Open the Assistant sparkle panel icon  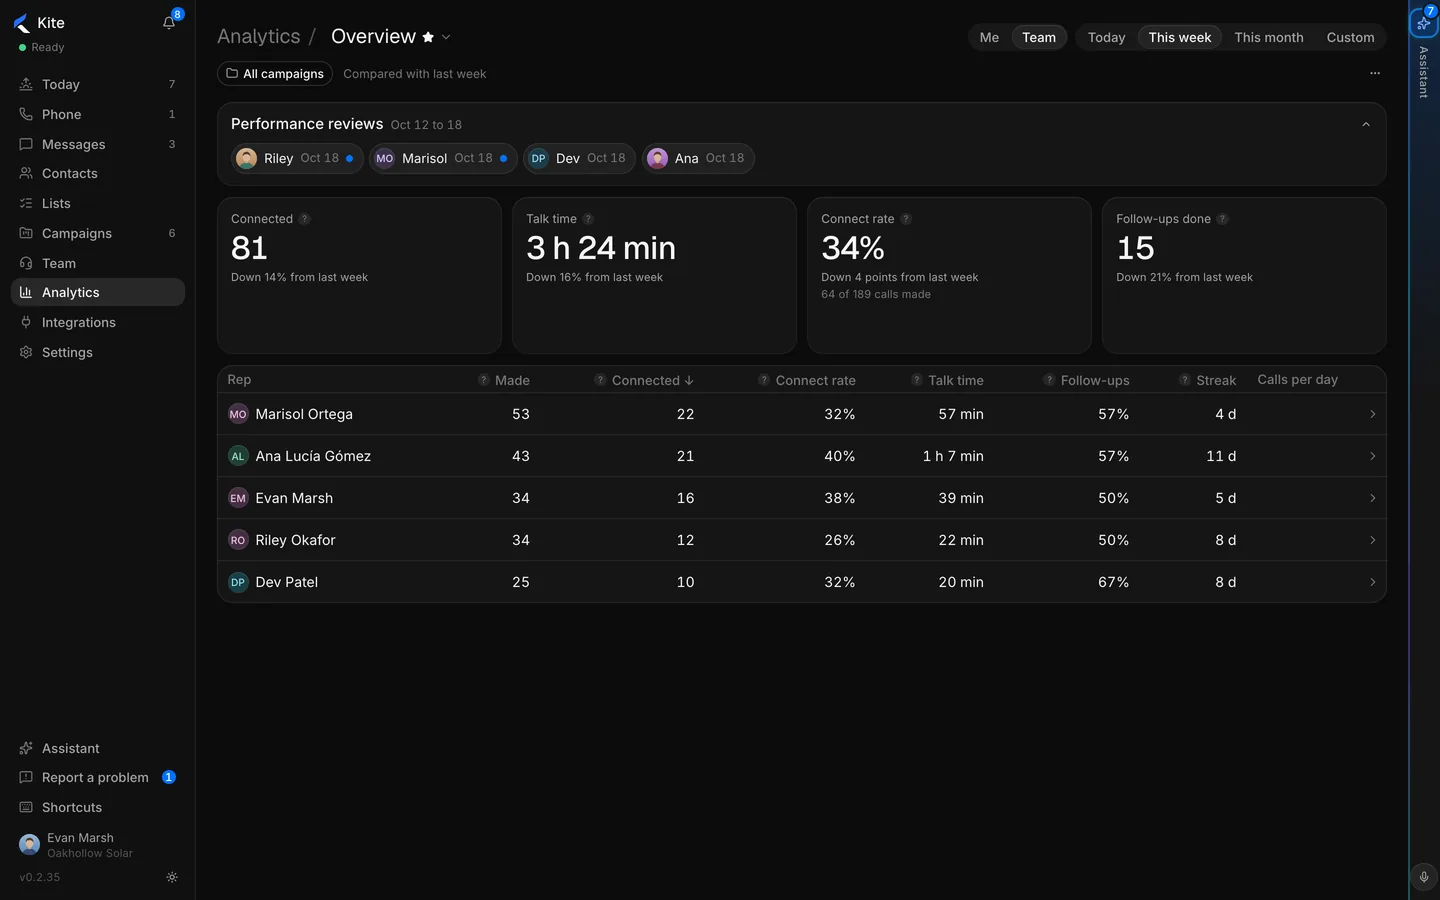(1423, 23)
